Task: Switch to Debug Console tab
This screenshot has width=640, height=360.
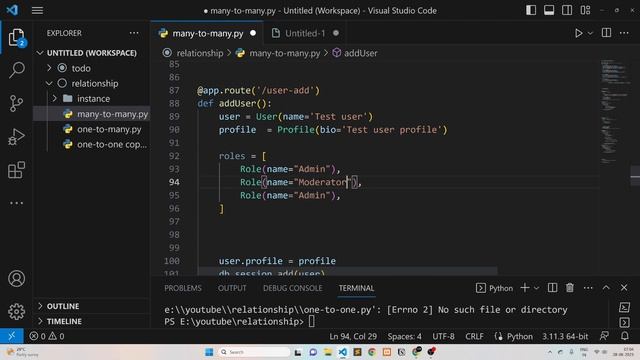Action: (292, 288)
